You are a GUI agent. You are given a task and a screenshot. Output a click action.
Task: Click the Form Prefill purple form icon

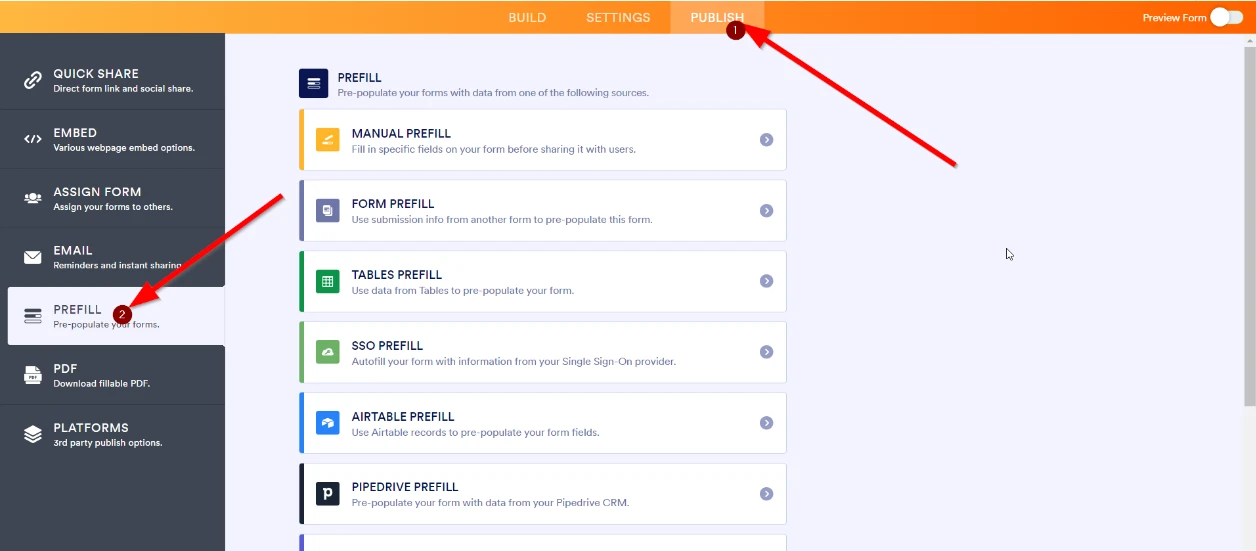click(x=328, y=211)
